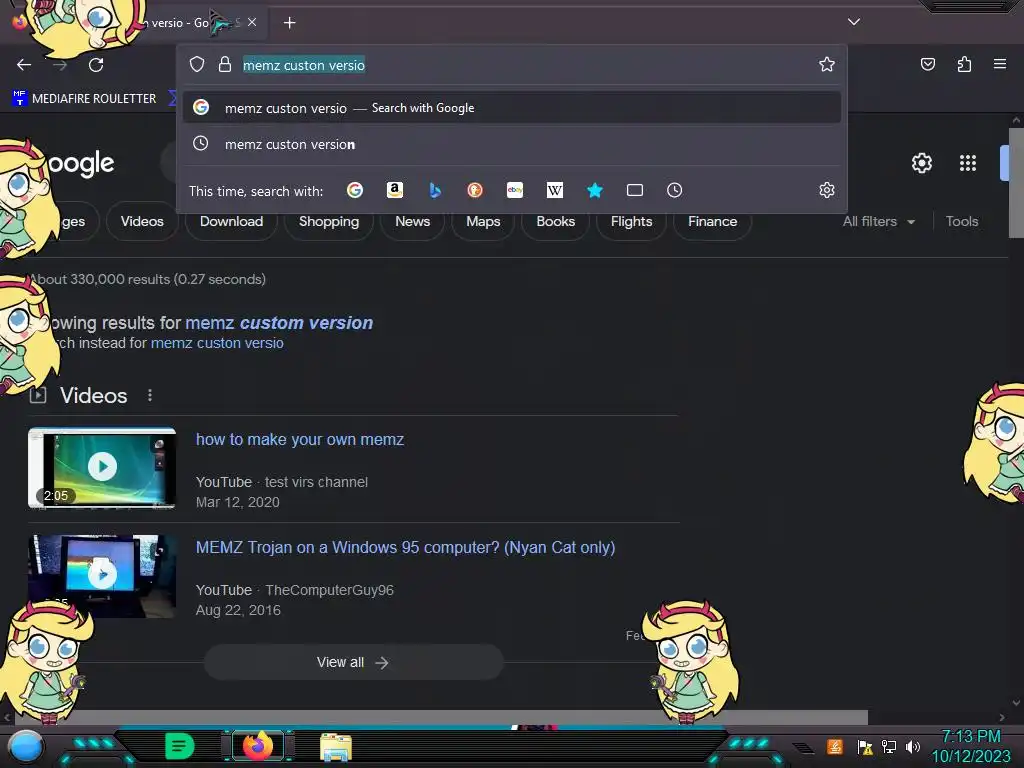Search open tabs icon
The width and height of the screenshot is (1024, 768).
click(x=635, y=190)
